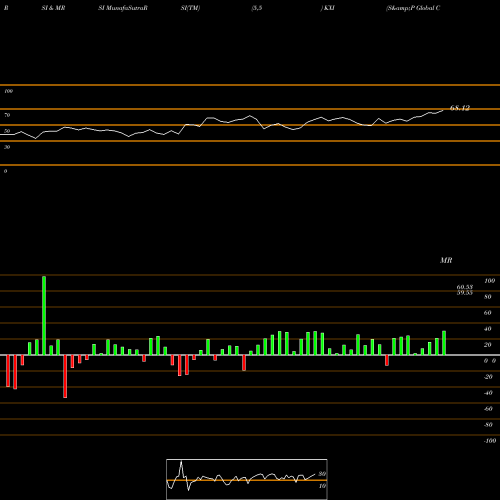Click the 59.55 value in MR chart
This screenshot has height=500, width=500.
click(465, 293)
